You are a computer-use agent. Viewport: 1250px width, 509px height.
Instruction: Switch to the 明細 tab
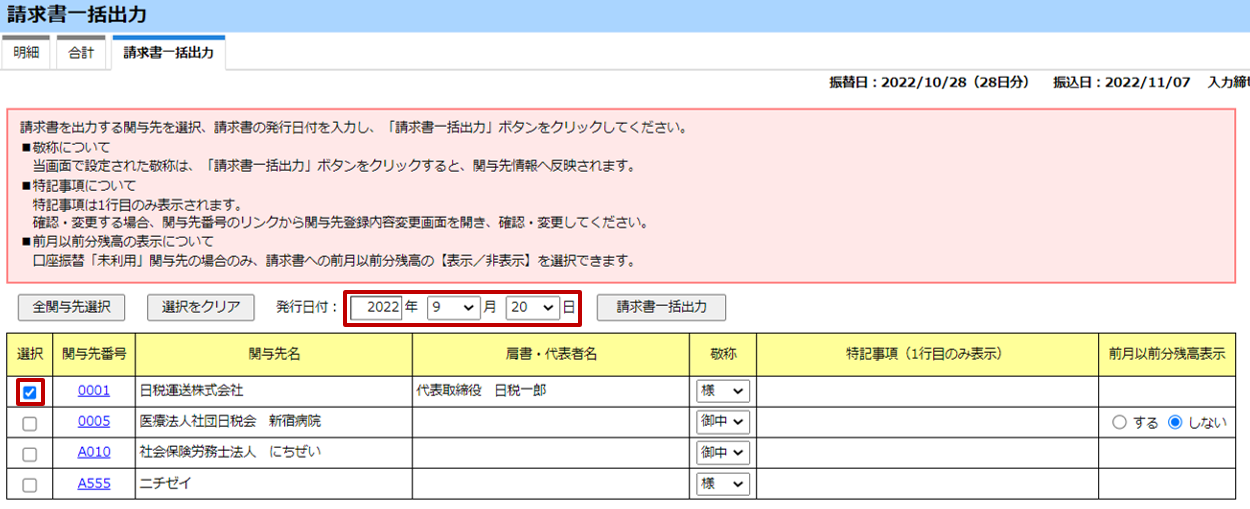[x=26, y=53]
